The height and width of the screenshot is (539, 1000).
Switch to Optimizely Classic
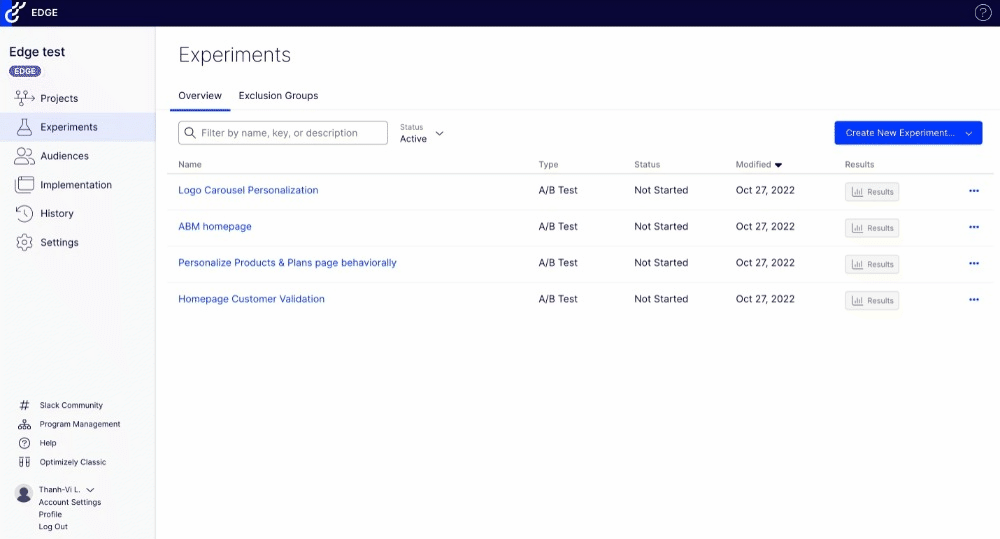pos(73,462)
